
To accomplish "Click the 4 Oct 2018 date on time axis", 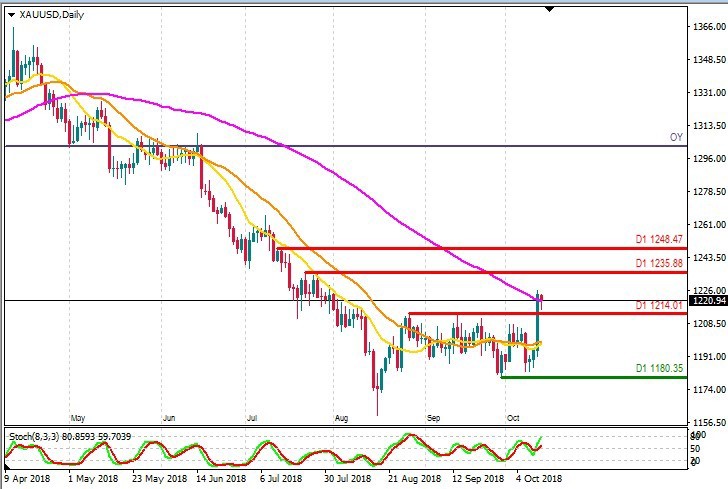I will pyautogui.click(x=539, y=478).
